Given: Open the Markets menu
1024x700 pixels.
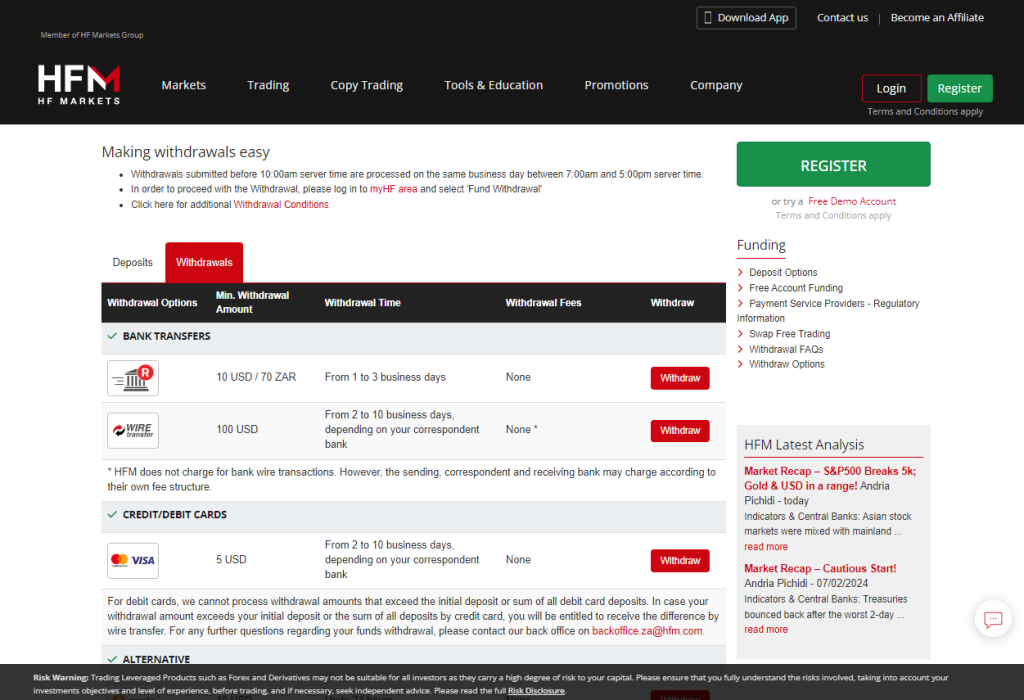Looking at the screenshot, I should (184, 86).
